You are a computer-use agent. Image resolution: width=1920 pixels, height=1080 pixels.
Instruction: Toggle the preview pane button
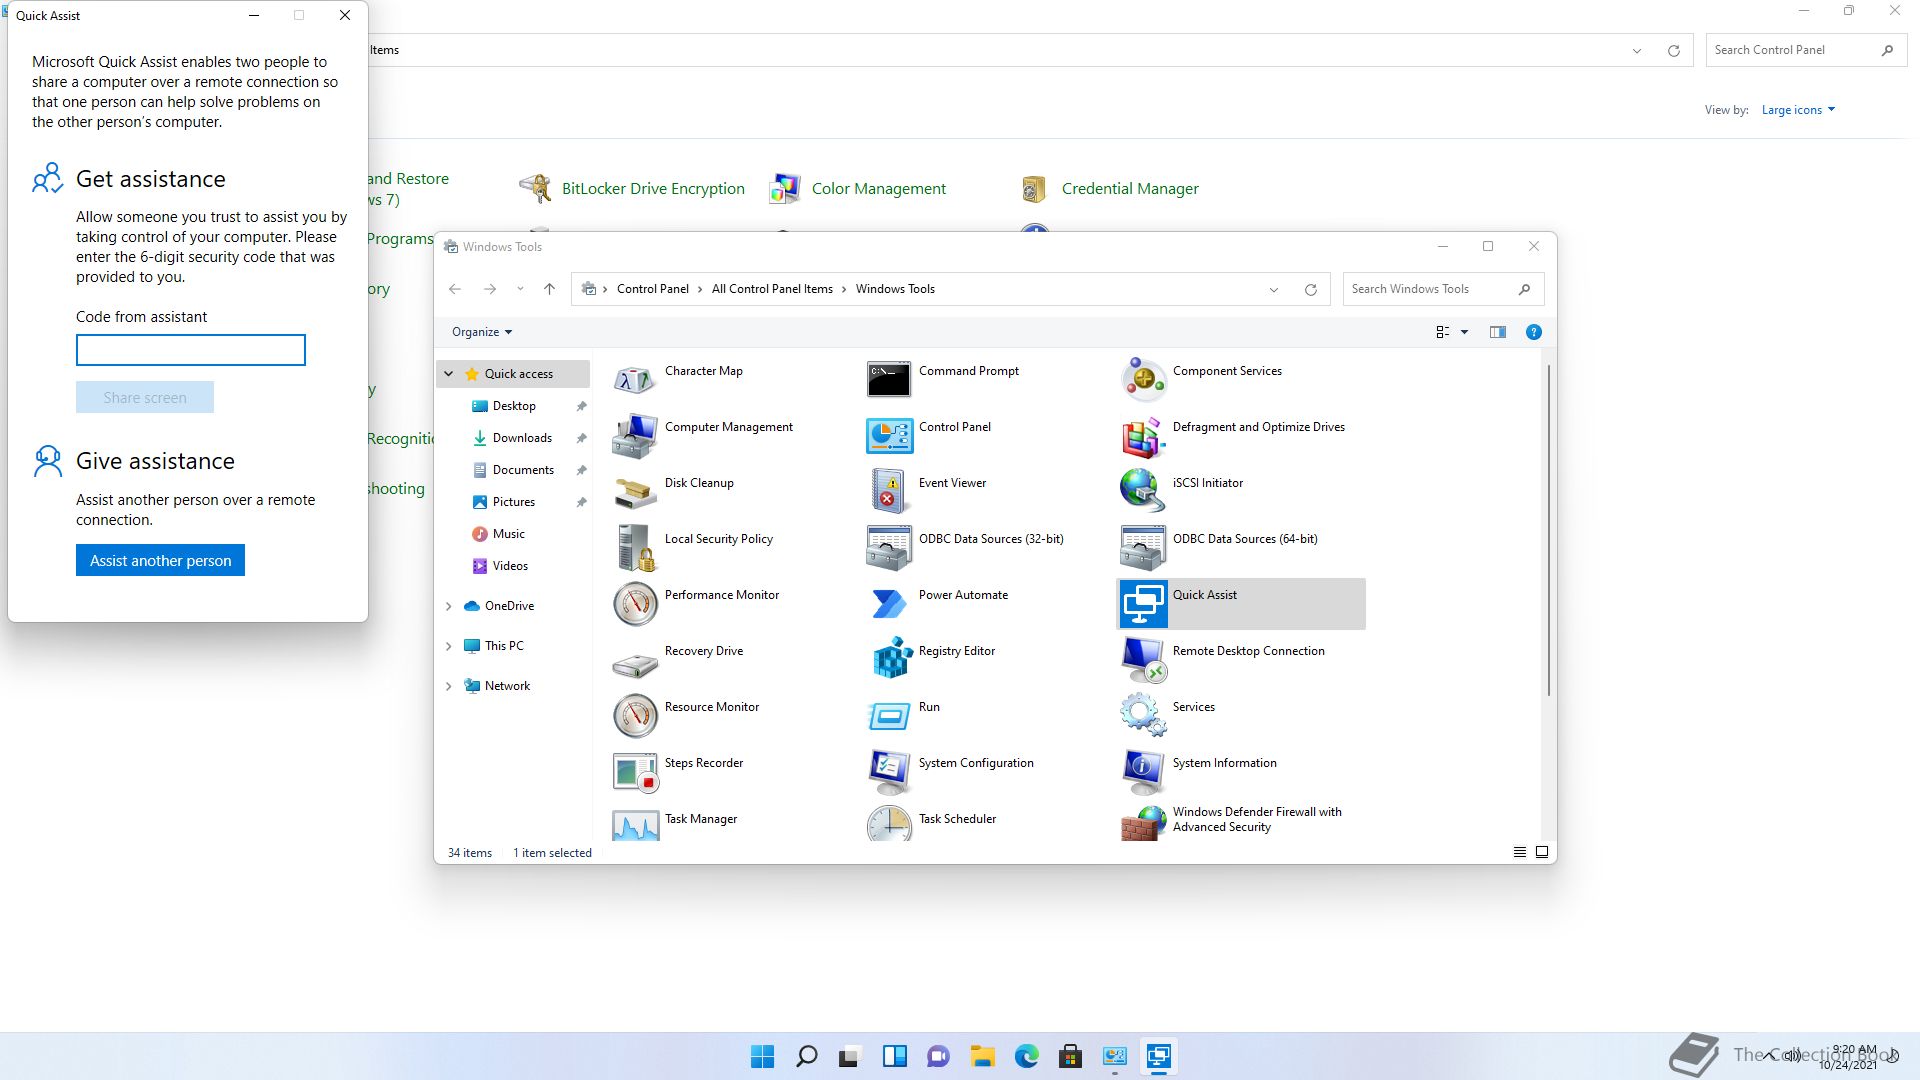pyautogui.click(x=1497, y=332)
